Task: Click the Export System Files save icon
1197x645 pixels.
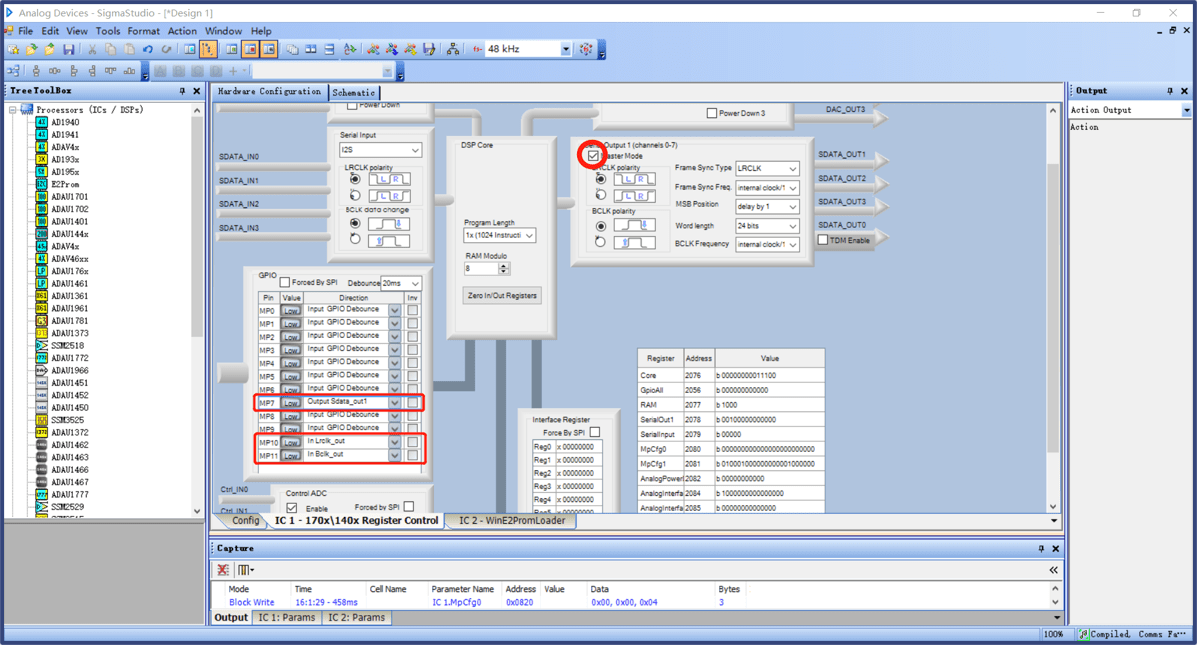Action: (428, 48)
